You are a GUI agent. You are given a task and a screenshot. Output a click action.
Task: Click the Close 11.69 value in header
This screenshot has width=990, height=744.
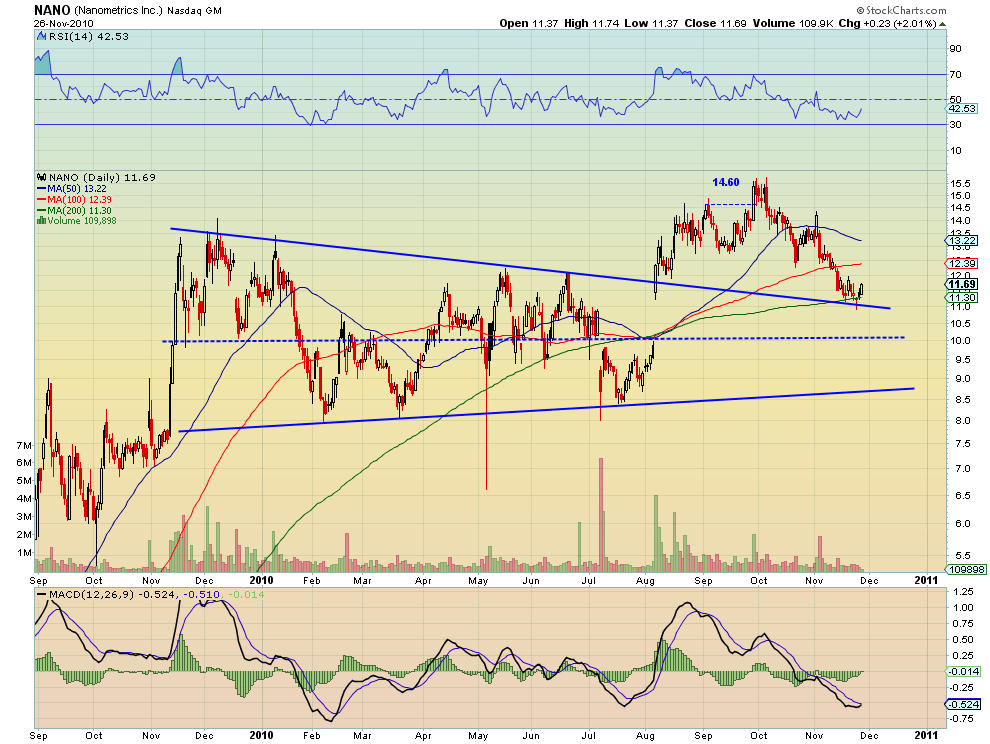click(x=715, y=23)
